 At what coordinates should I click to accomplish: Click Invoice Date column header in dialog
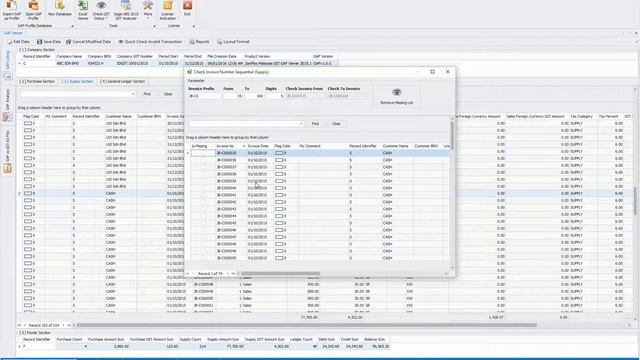[258, 146]
